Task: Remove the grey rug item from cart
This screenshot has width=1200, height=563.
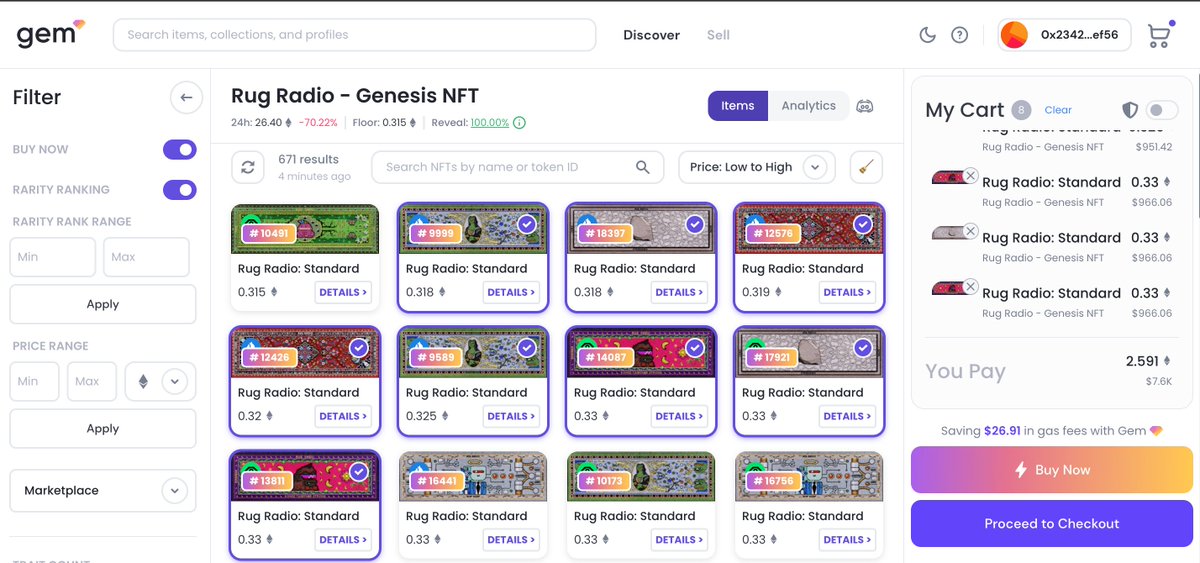Action: click(970, 232)
